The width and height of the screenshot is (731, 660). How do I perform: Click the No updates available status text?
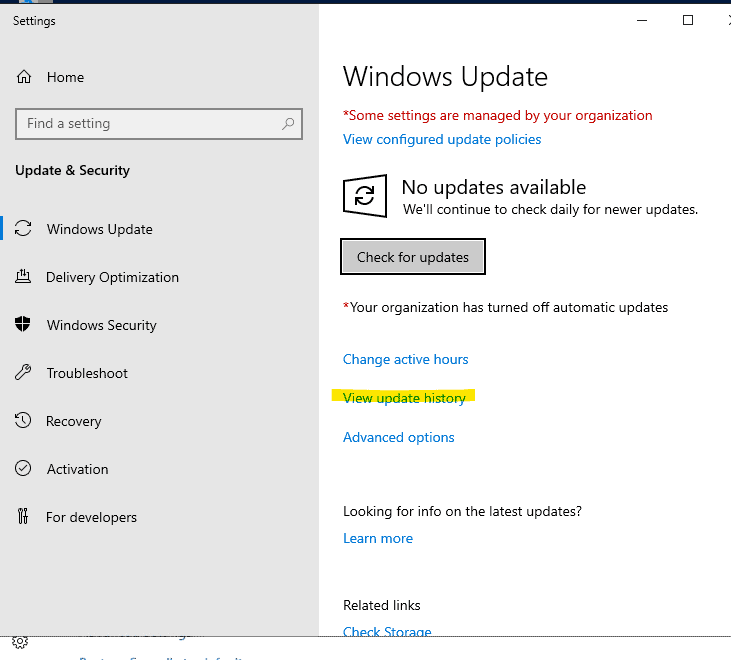[x=494, y=187]
